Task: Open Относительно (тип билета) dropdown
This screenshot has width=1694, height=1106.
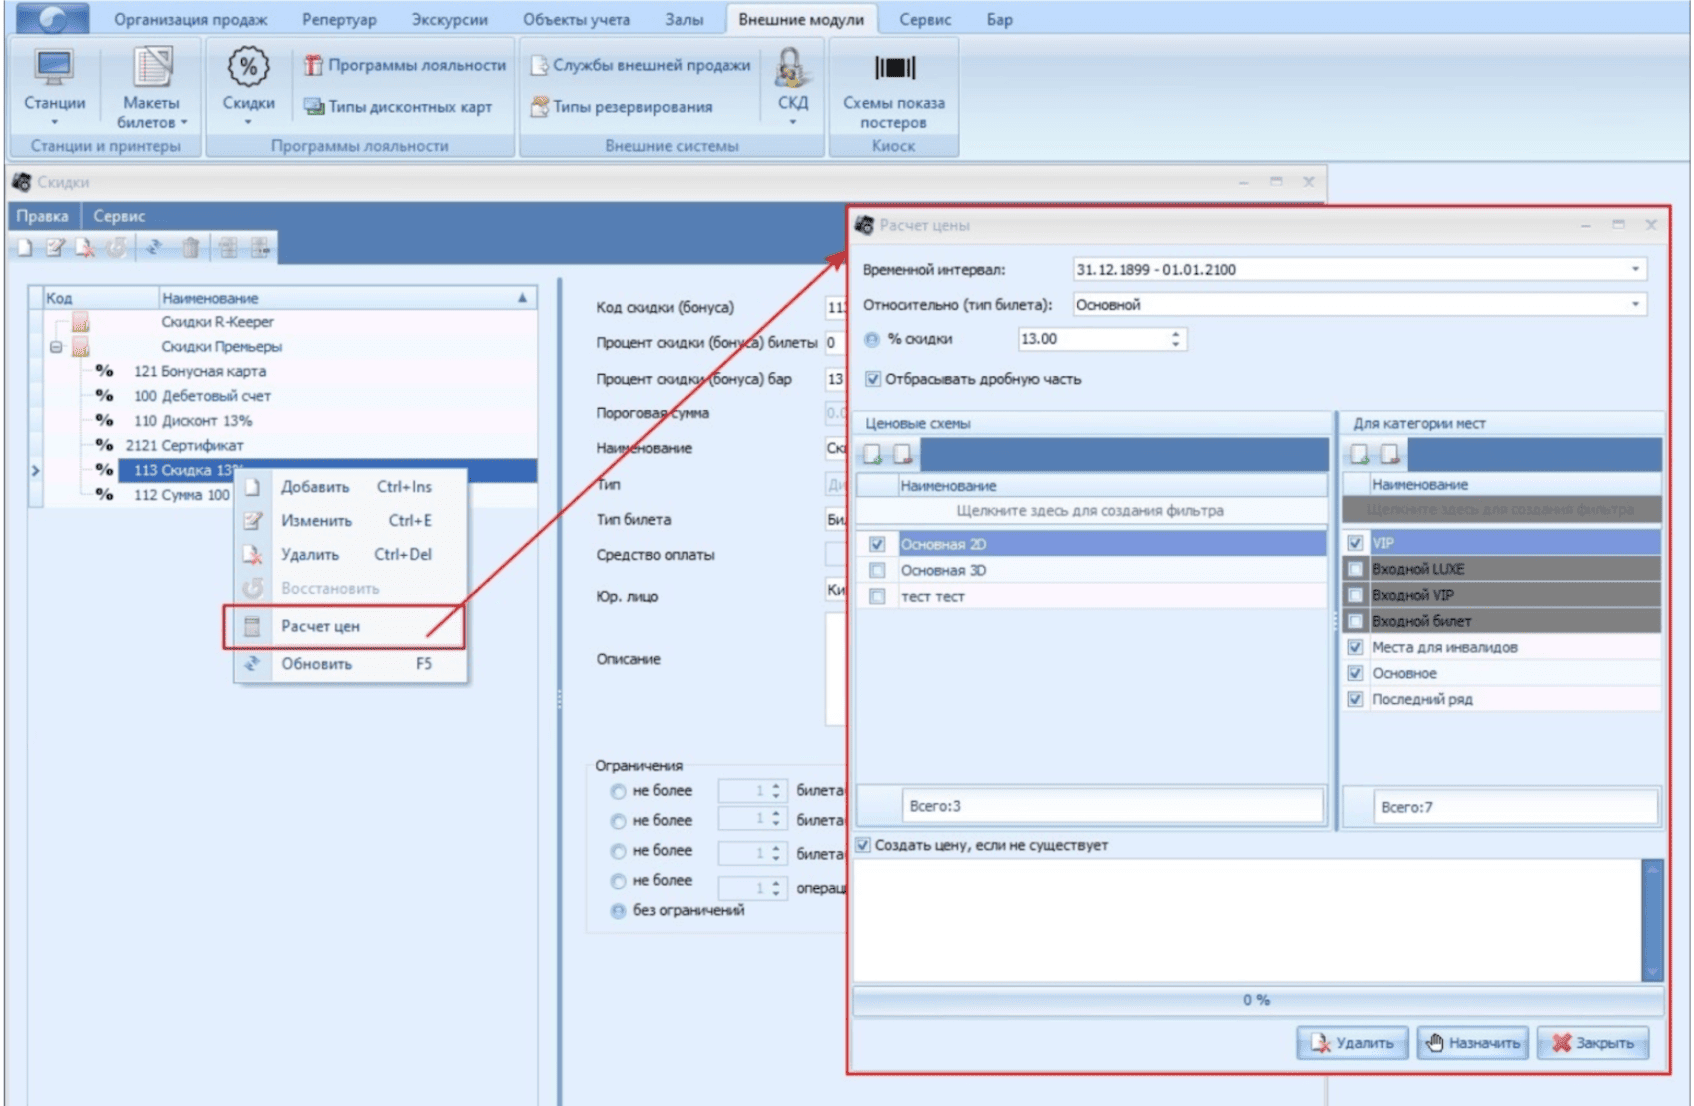Action: coord(1635,304)
